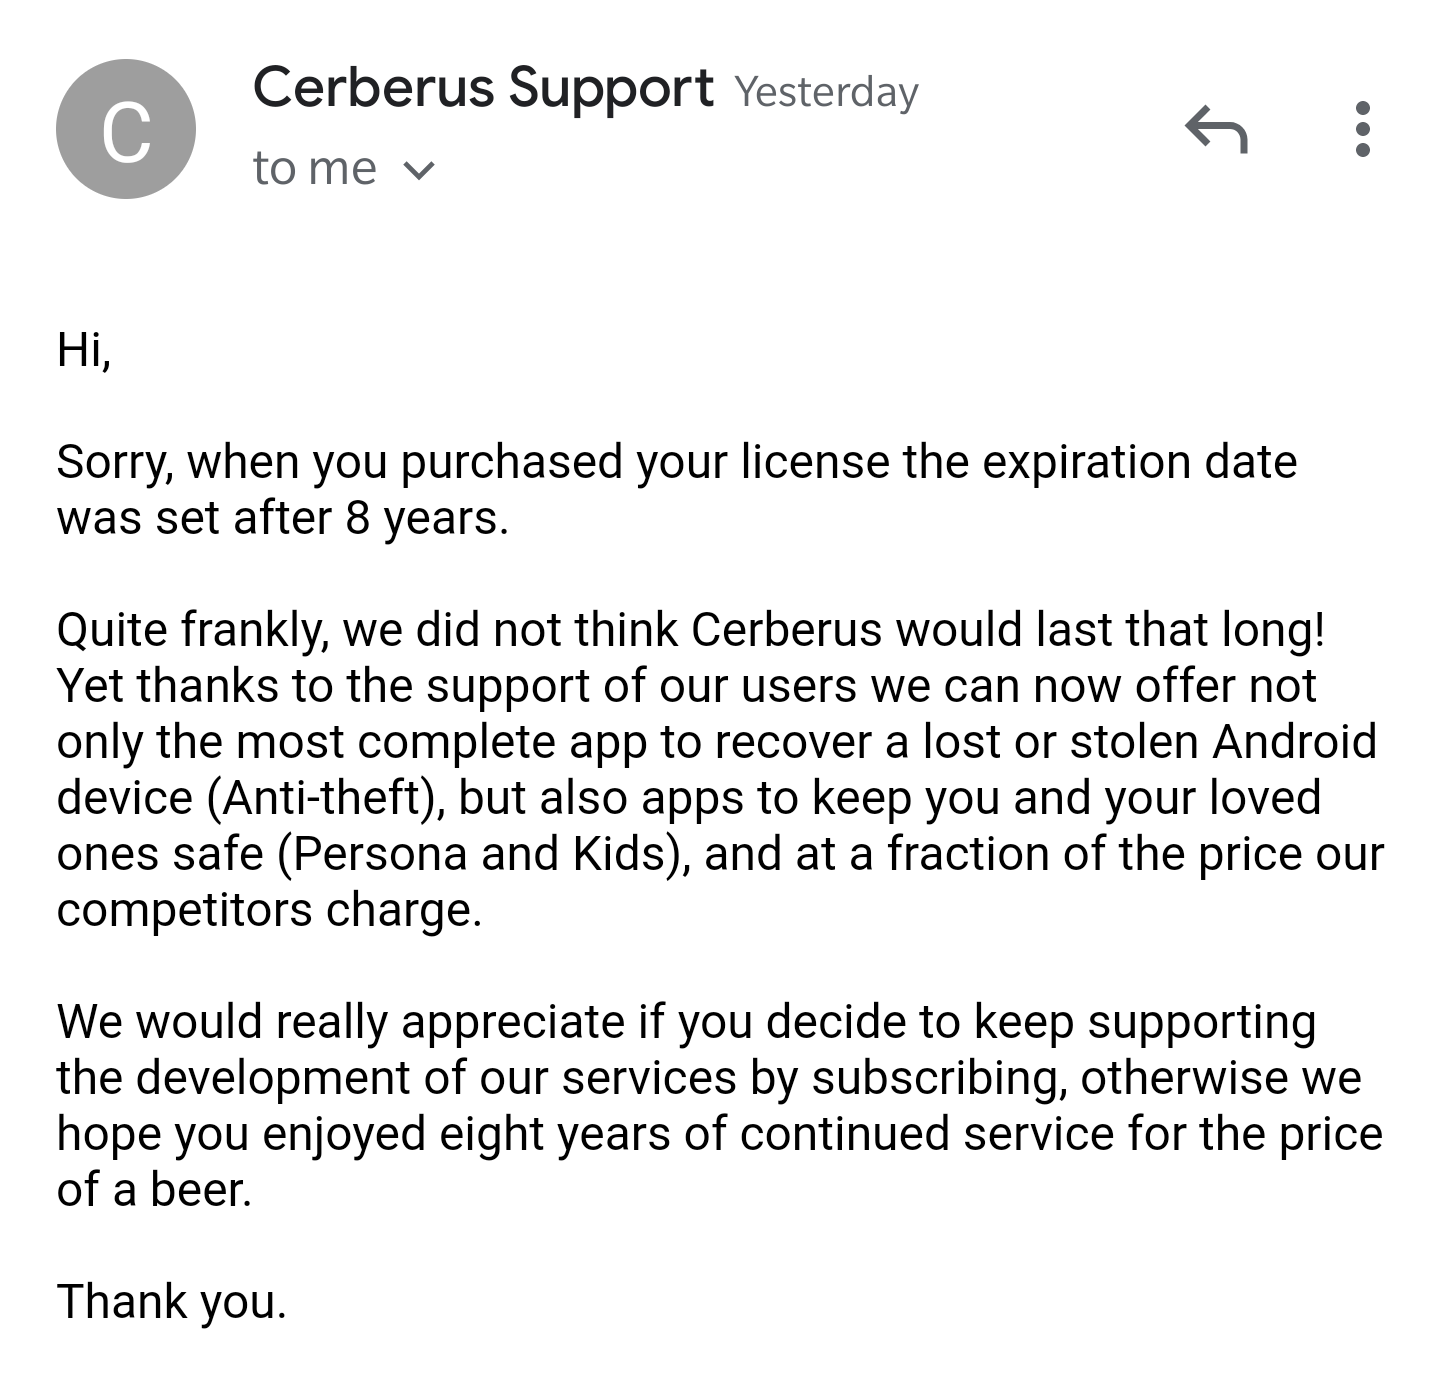Click the word 'Android' in the message
The image size is (1440, 1399).
(1295, 742)
